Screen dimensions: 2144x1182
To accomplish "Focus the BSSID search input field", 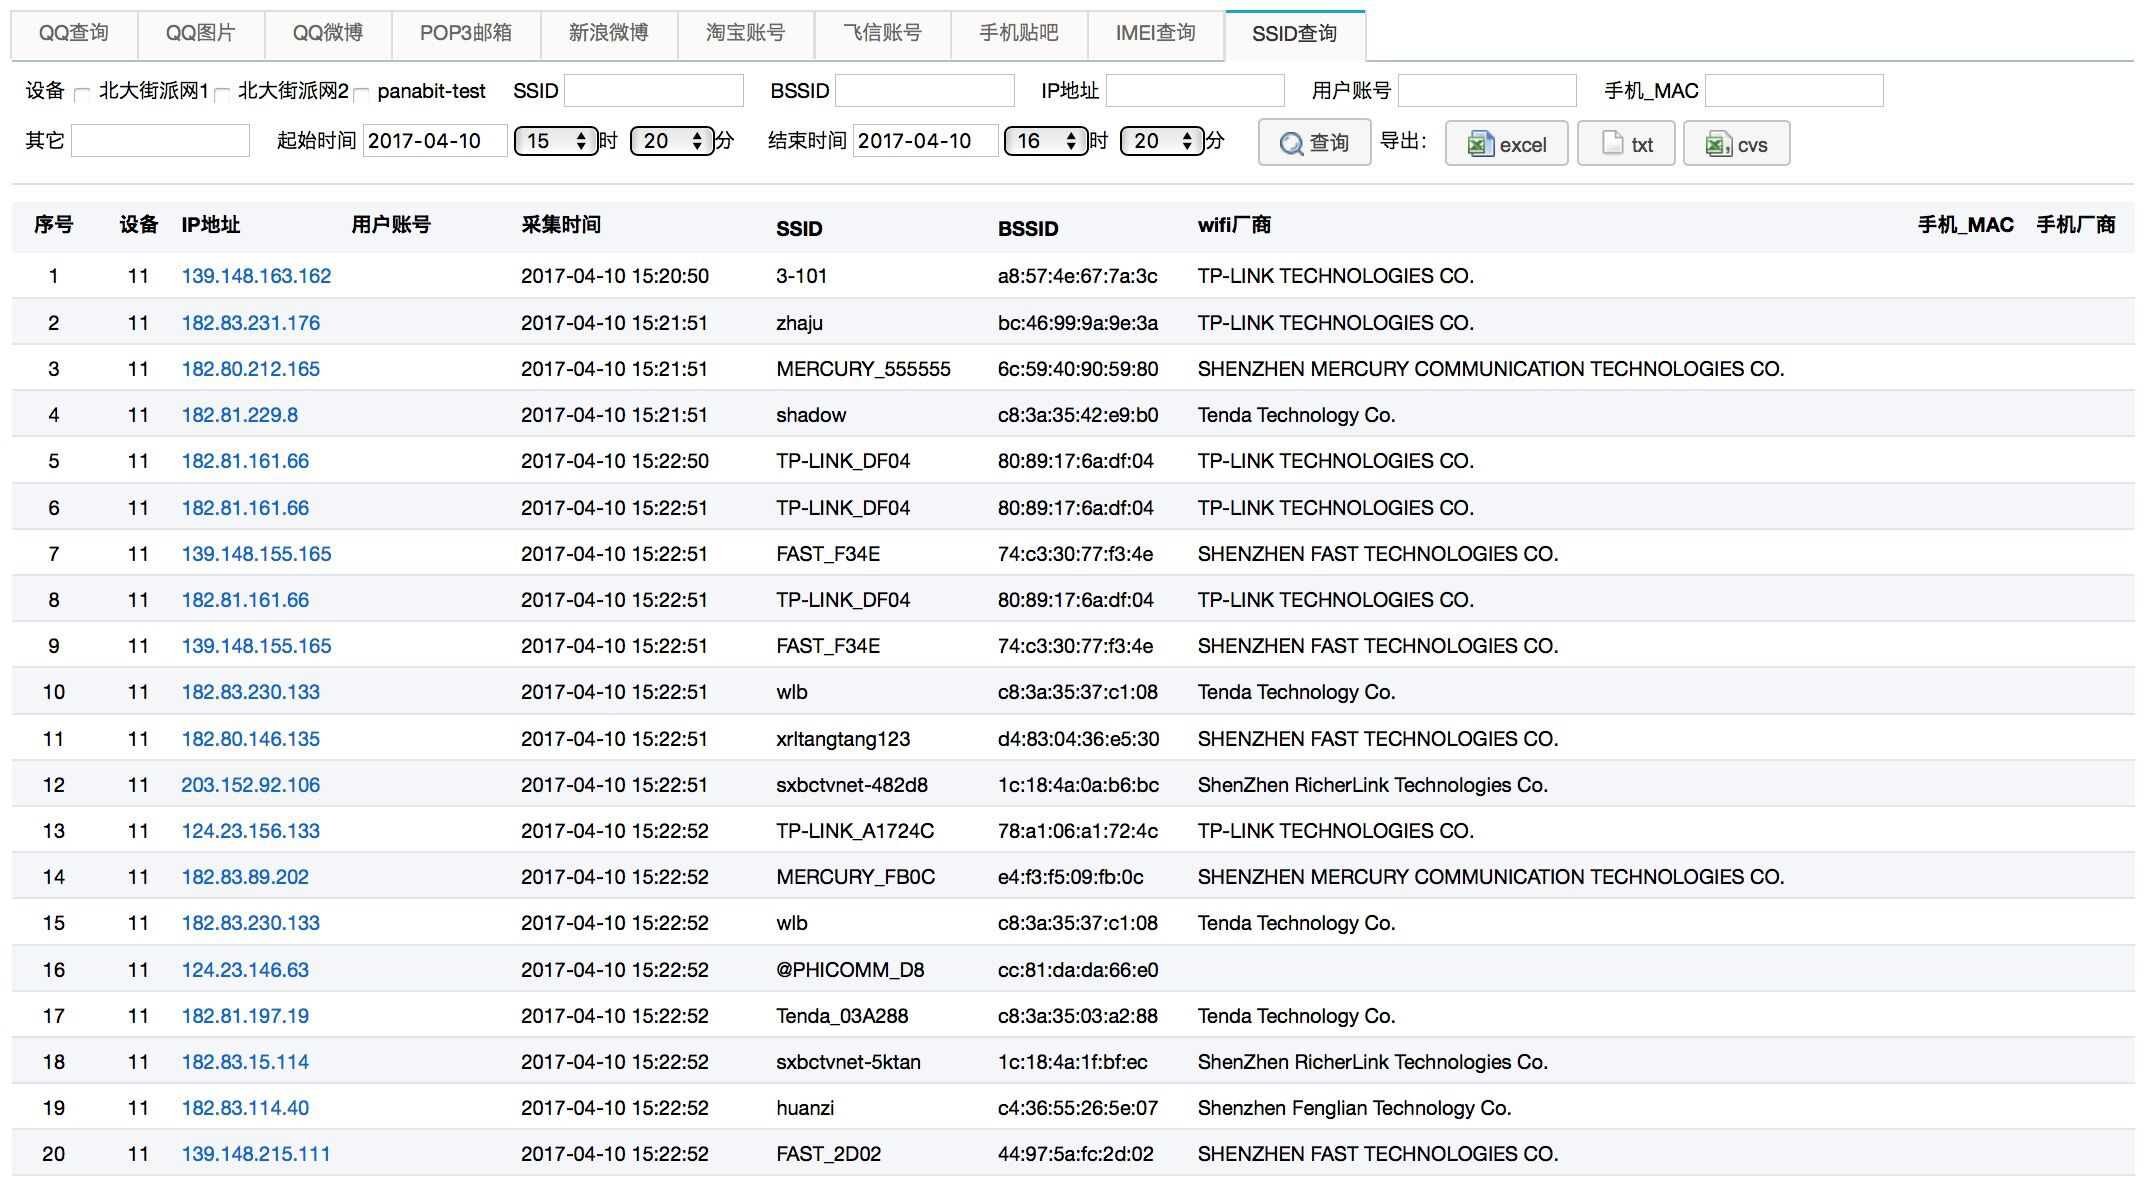I will coord(925,90).
